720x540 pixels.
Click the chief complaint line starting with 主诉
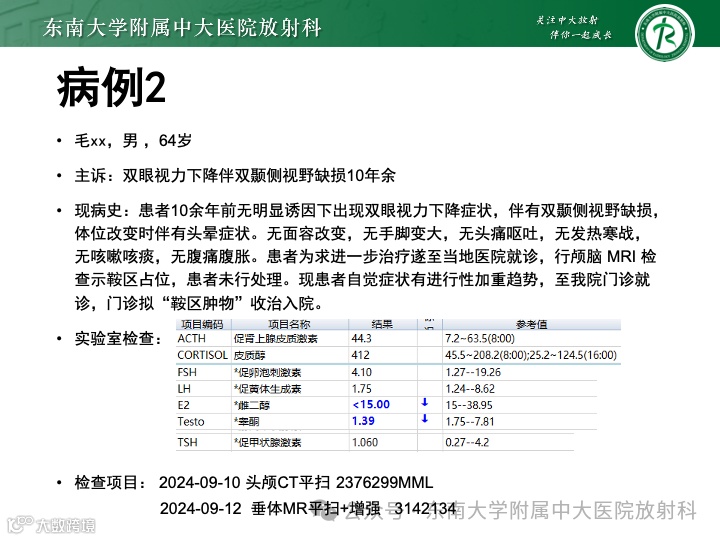235,175
